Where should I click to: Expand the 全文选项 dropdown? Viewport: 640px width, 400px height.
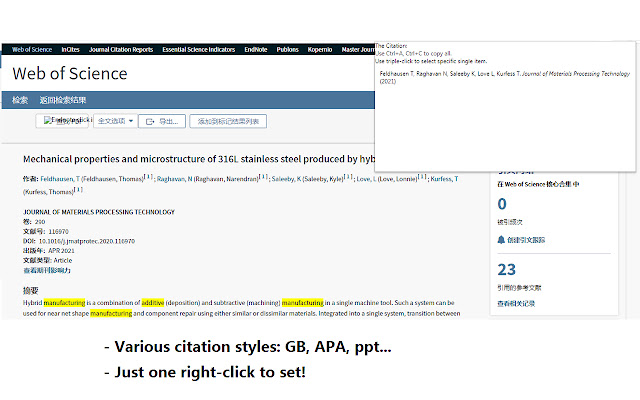click(x=116, y=121)
